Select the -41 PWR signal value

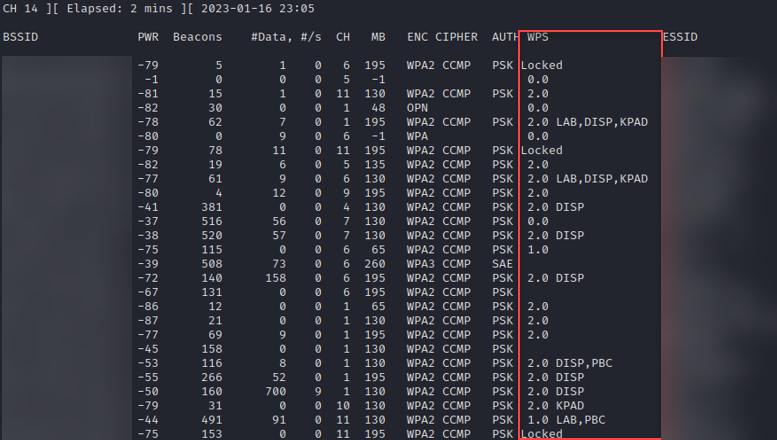point(148,206)
